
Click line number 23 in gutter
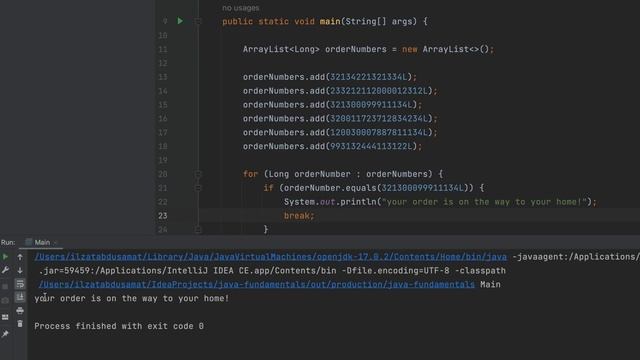[162, 216]
